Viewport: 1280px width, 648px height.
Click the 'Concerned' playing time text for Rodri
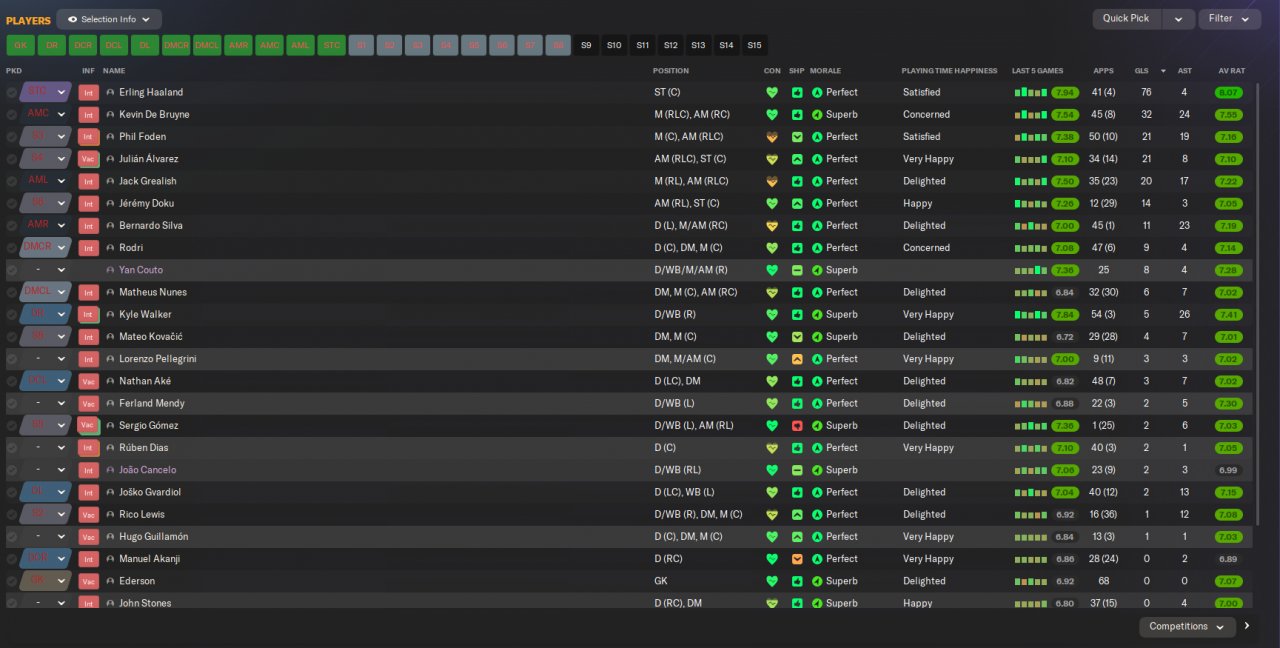click(926, 248)
